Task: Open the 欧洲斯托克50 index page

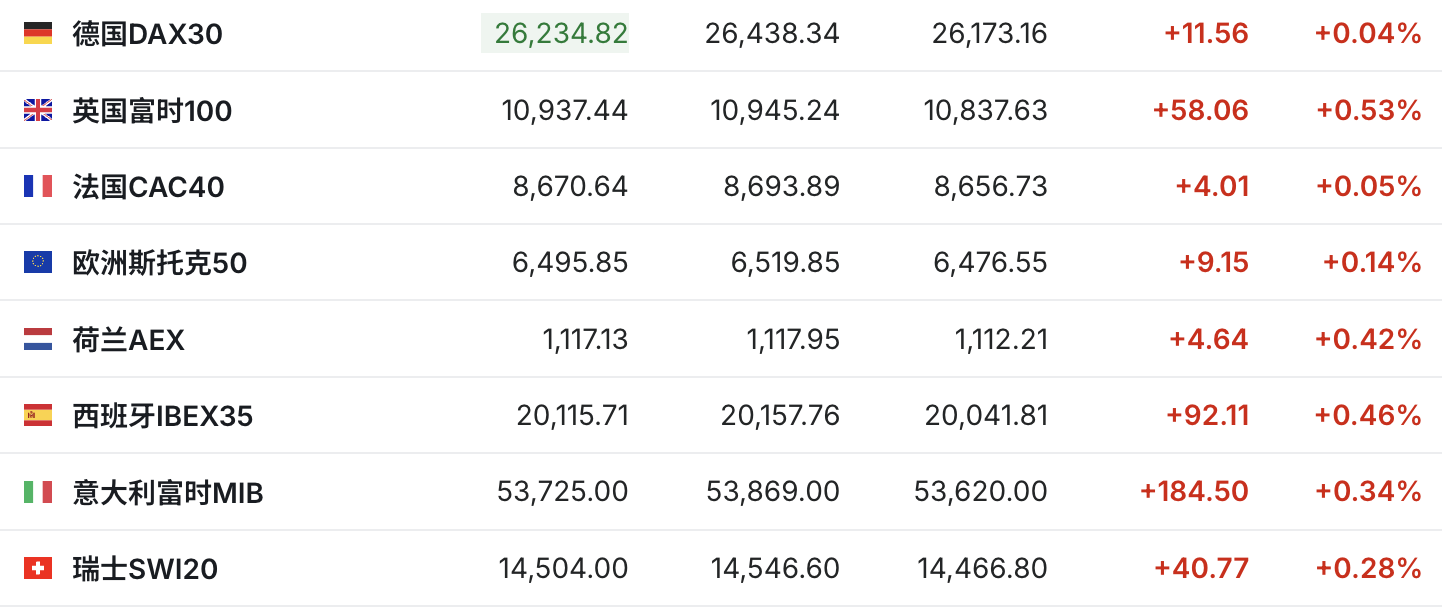Action: point(160,263)
